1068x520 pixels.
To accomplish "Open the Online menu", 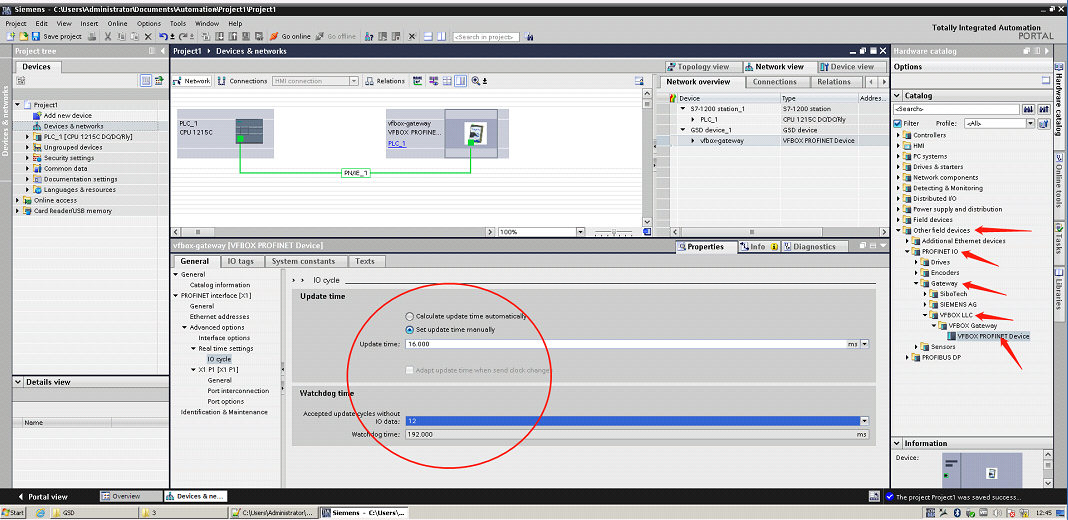I will pyautogui.click(x=117, y=23).
